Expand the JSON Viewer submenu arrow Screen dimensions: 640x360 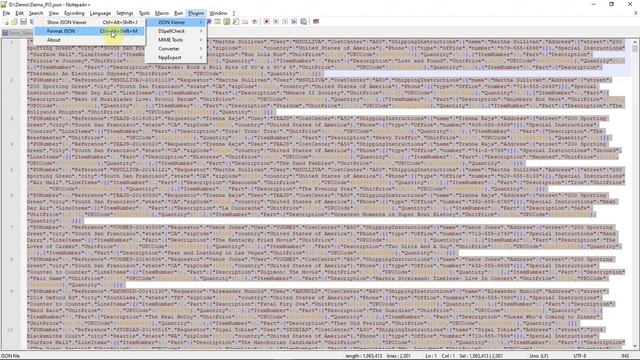(x=201, y=22)
